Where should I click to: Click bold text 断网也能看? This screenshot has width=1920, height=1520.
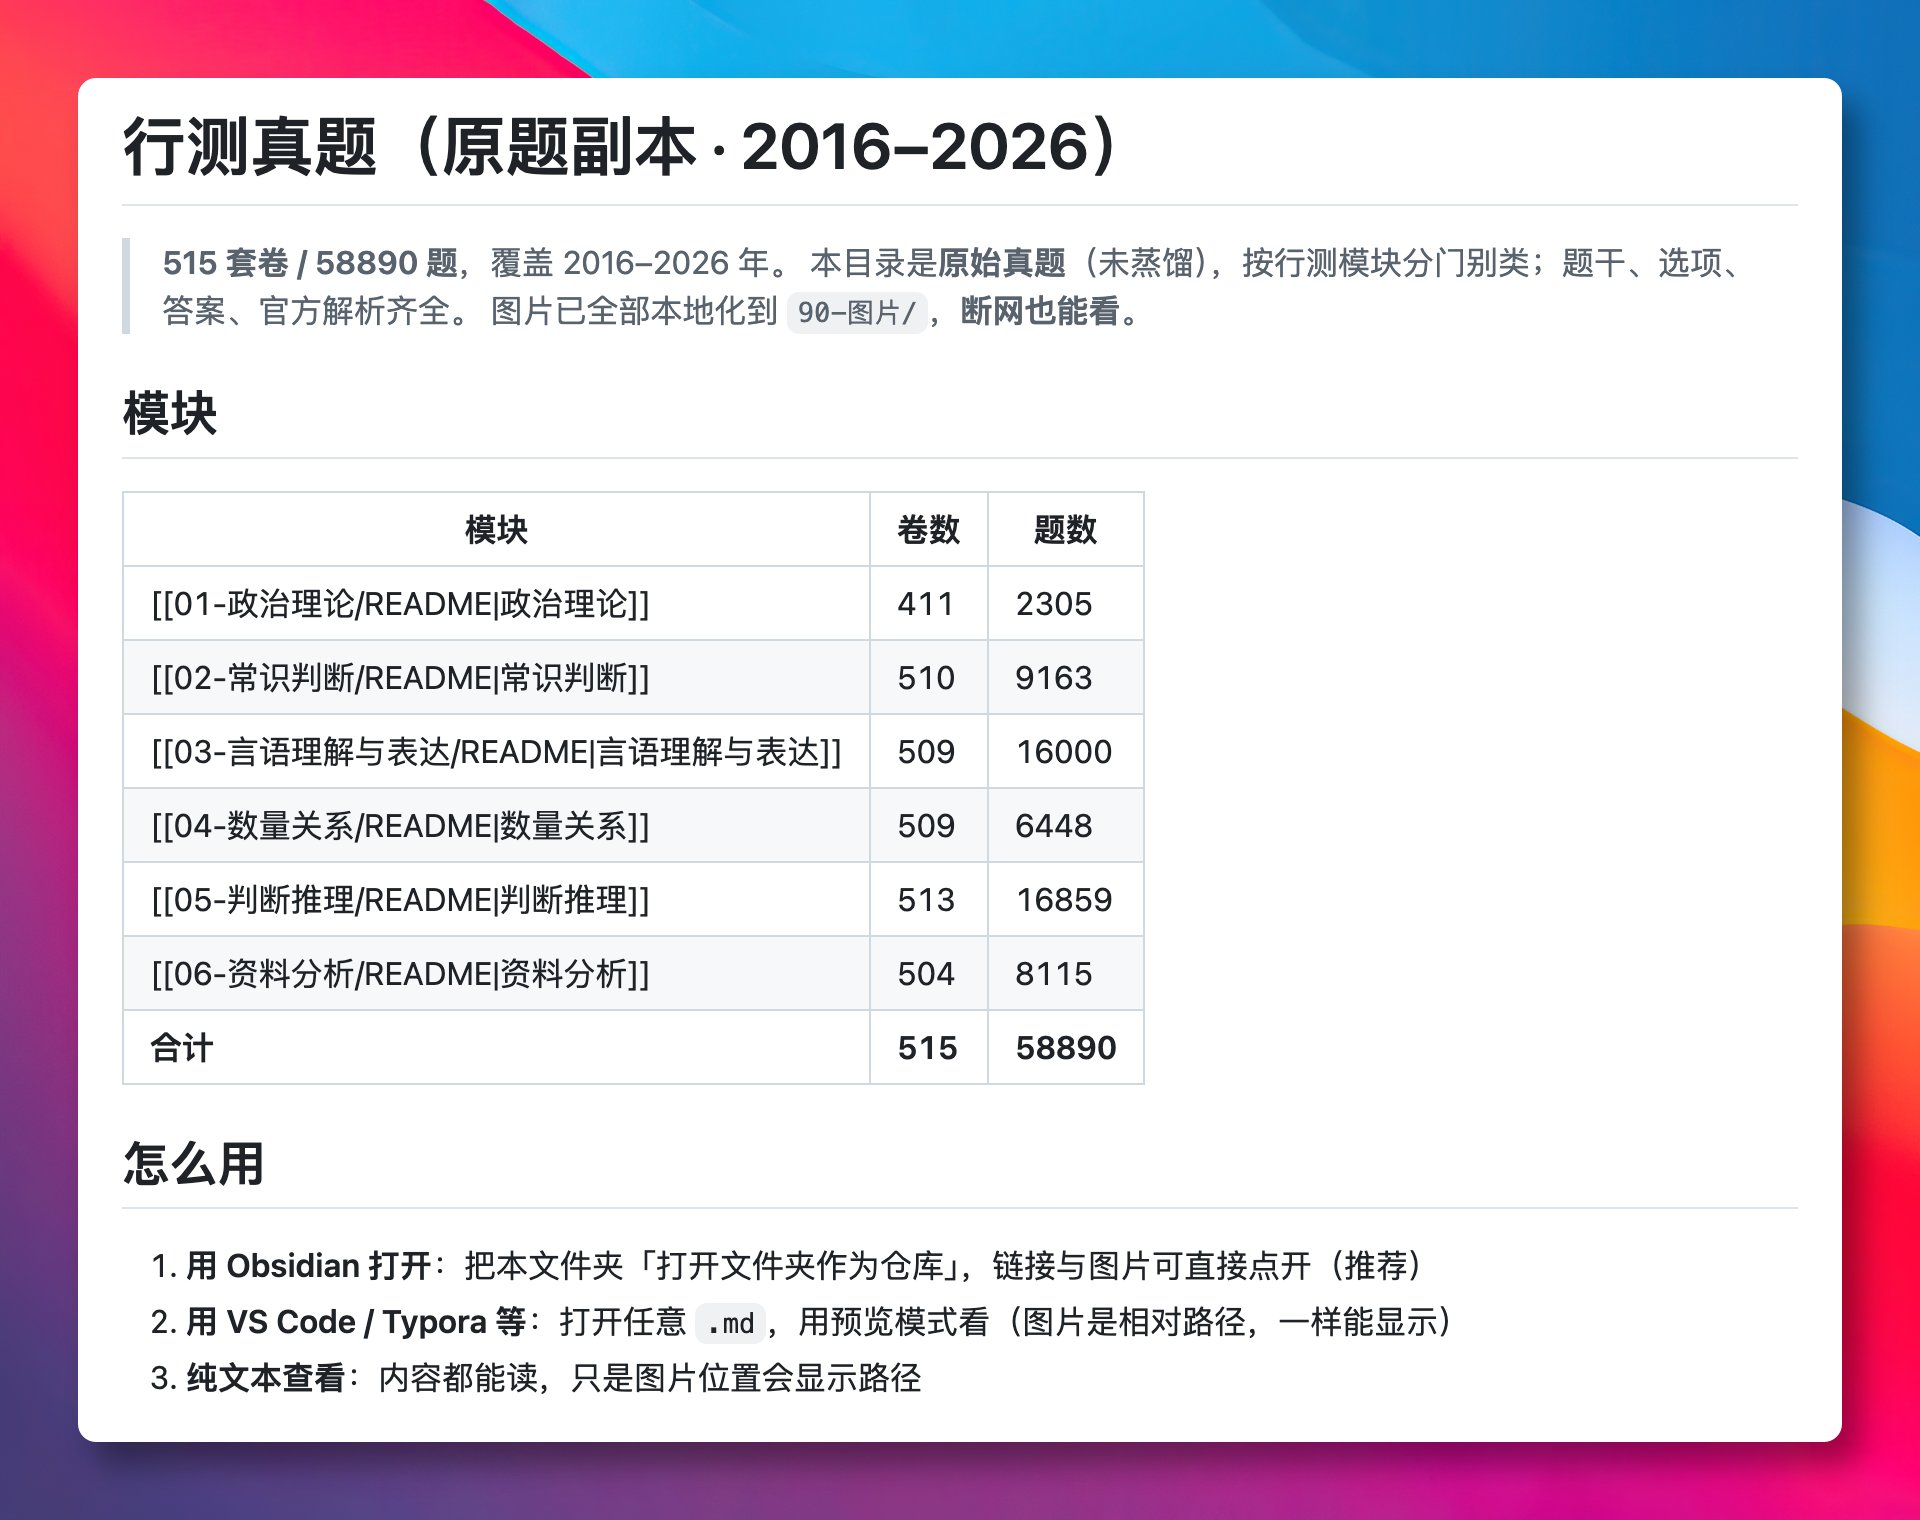click(1040, 311)
